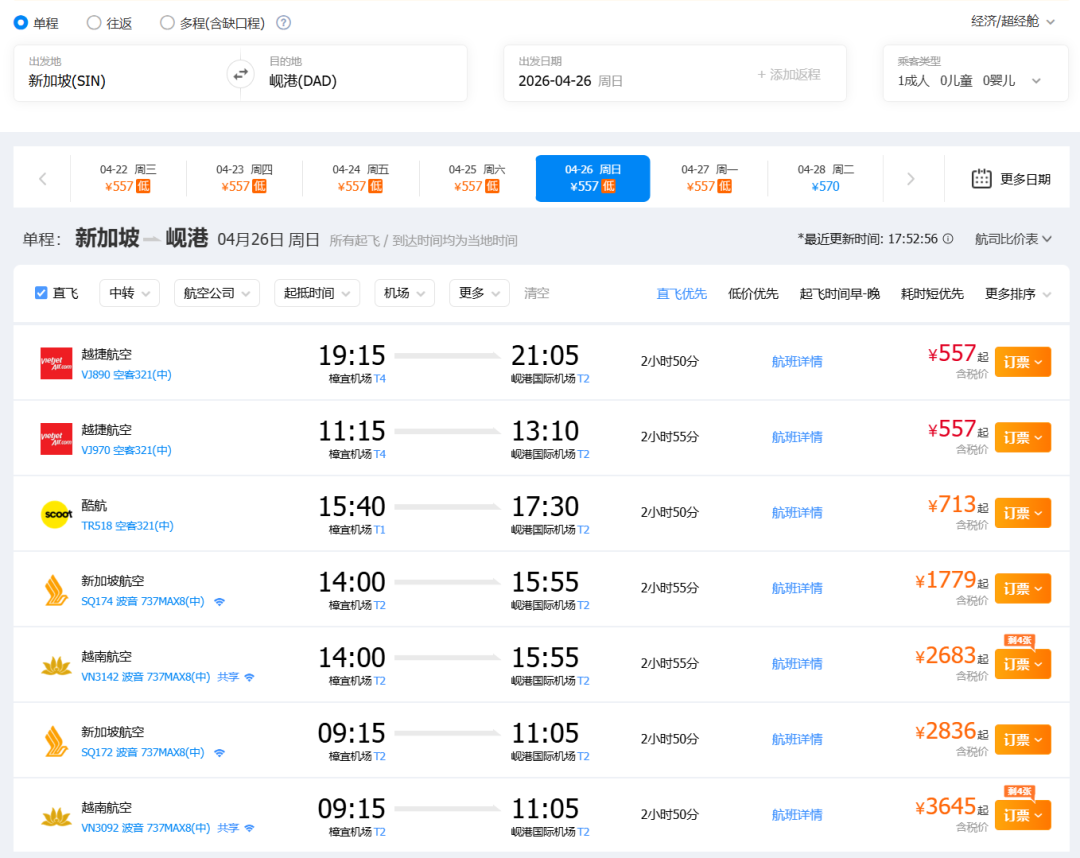Click 订票 button for the ¥713 Scoot flight
This screenshot has width=1080, height=858.
pos(1022,513)
